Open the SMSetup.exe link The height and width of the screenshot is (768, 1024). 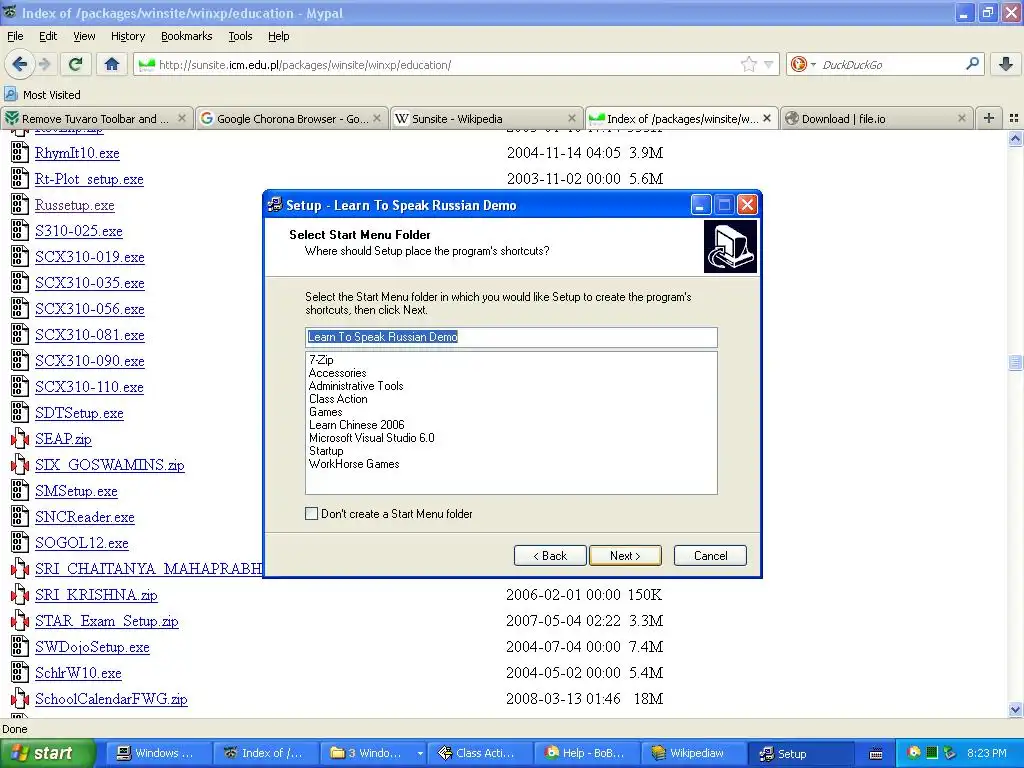[x=76, y=491]
